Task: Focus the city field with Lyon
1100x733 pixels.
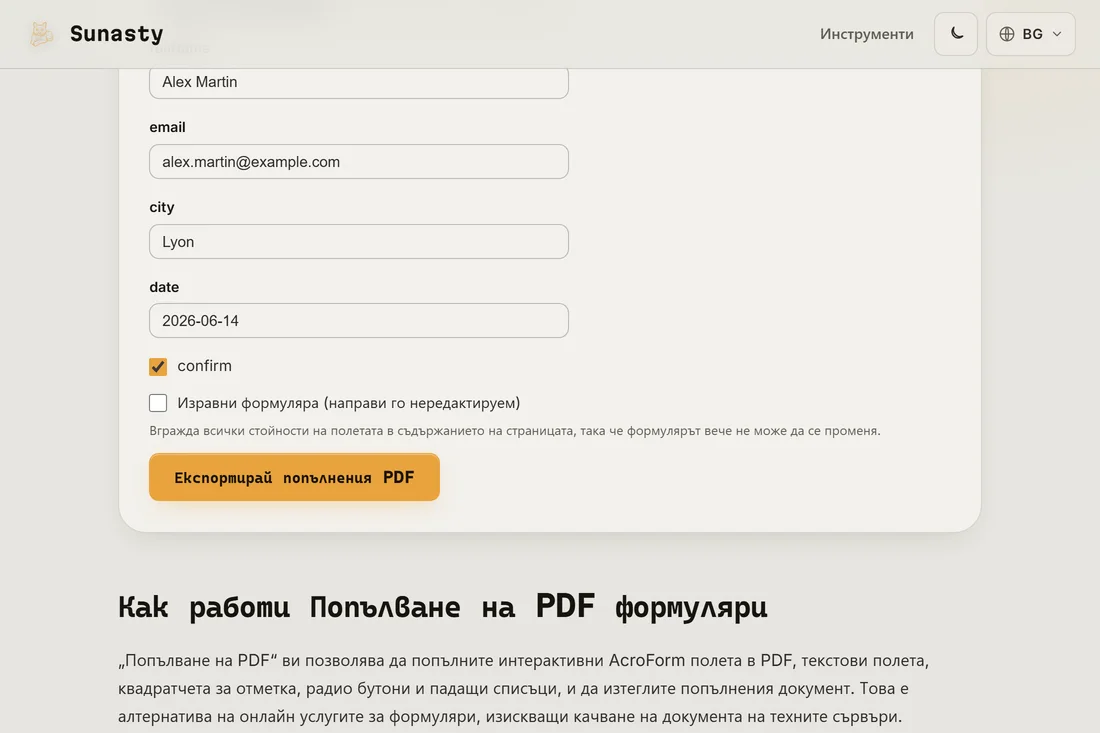Action: pyautogui.click(x=358, y=241)
